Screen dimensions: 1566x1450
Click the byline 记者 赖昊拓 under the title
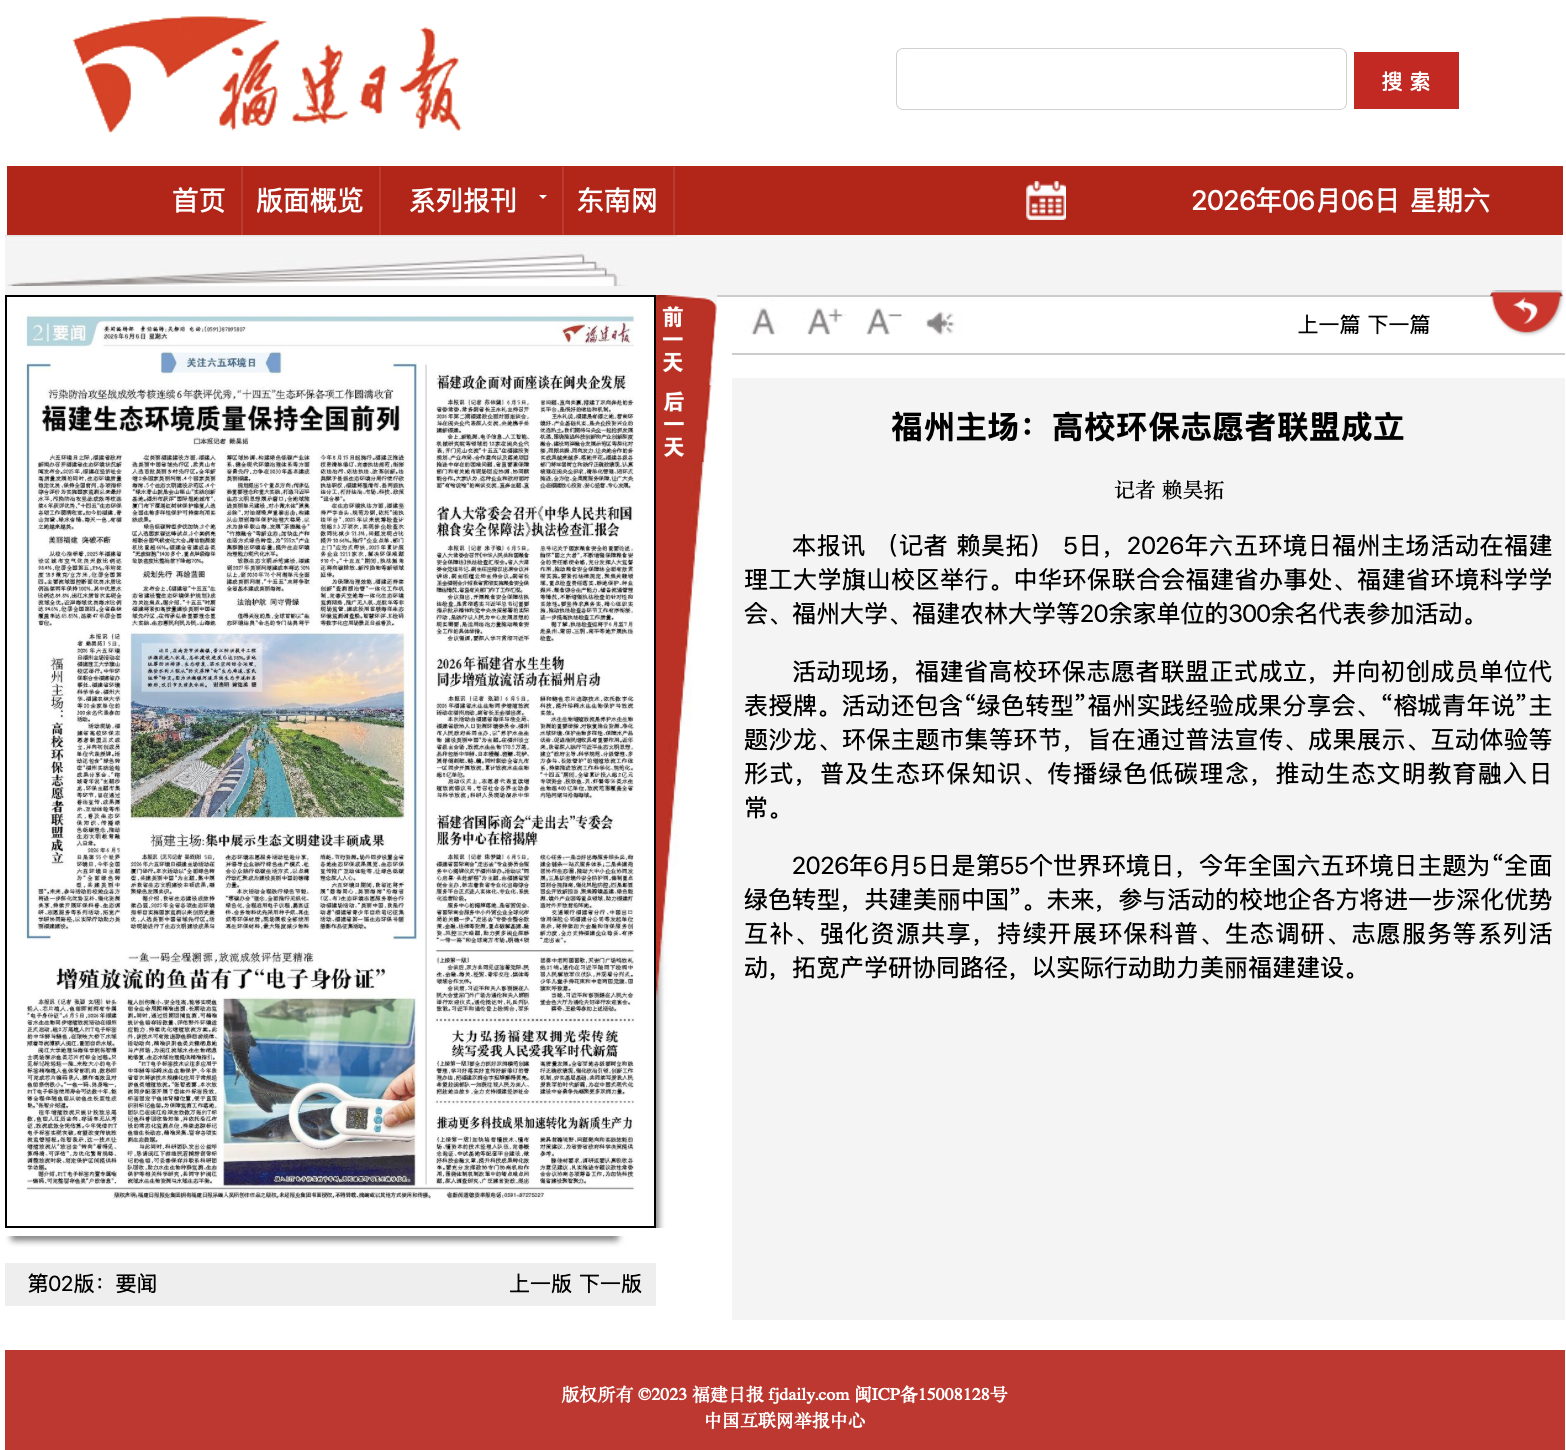[1169, 490]
